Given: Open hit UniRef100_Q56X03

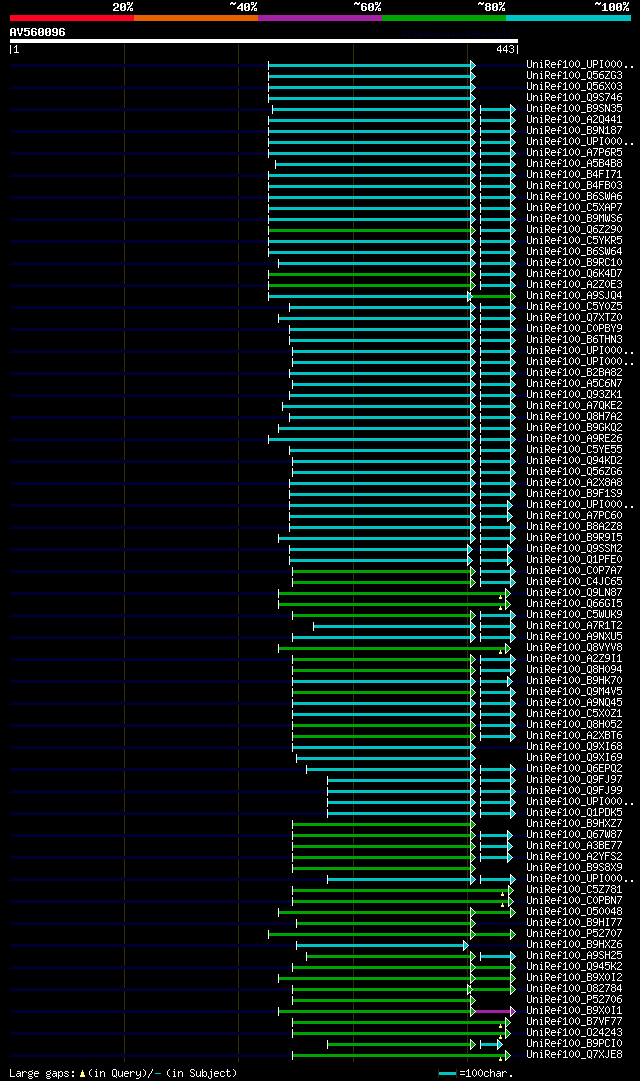Looking at the screenshot, I should pos(574,87).
